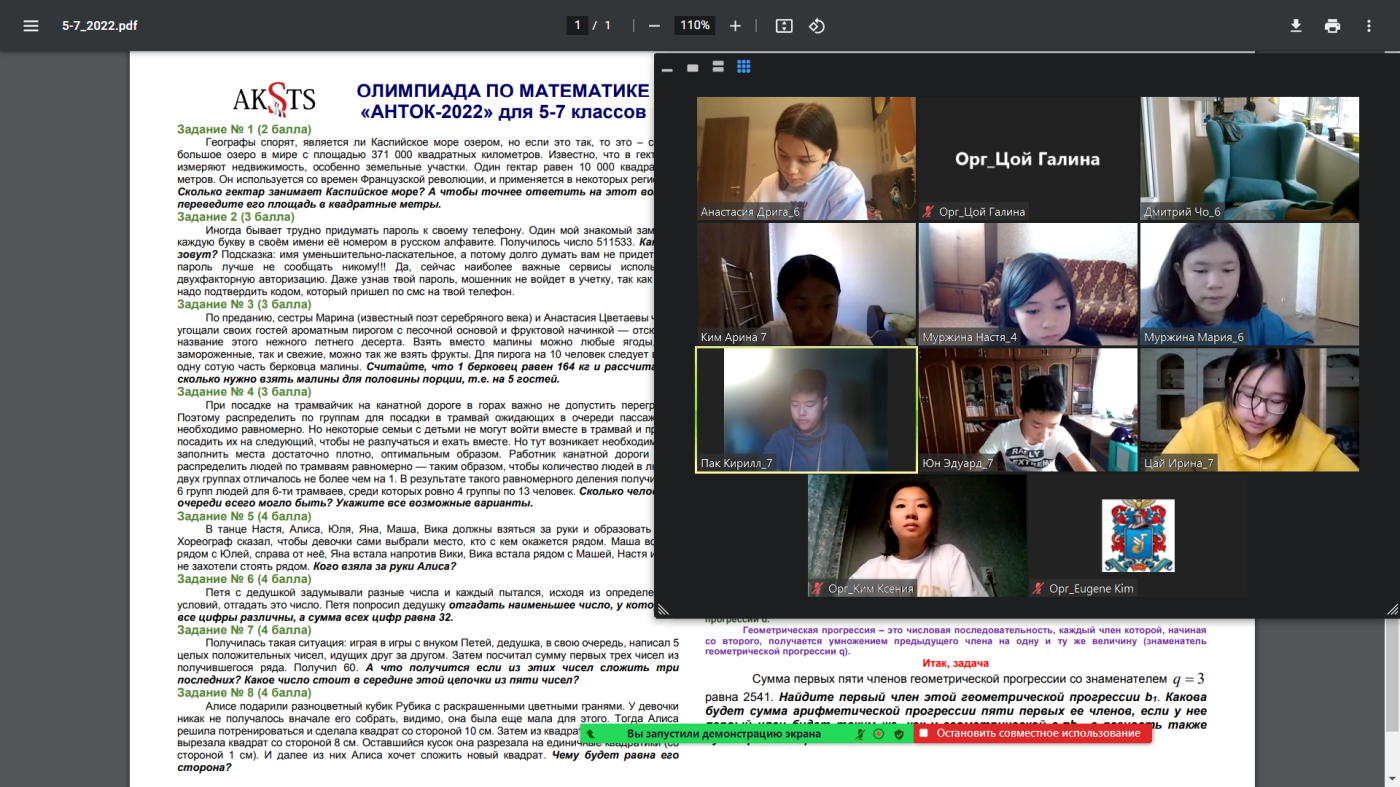Click the muted microphone icon in sharing bar
Image resolution: width=1400 pixels, height=787 pixels.
860,734
